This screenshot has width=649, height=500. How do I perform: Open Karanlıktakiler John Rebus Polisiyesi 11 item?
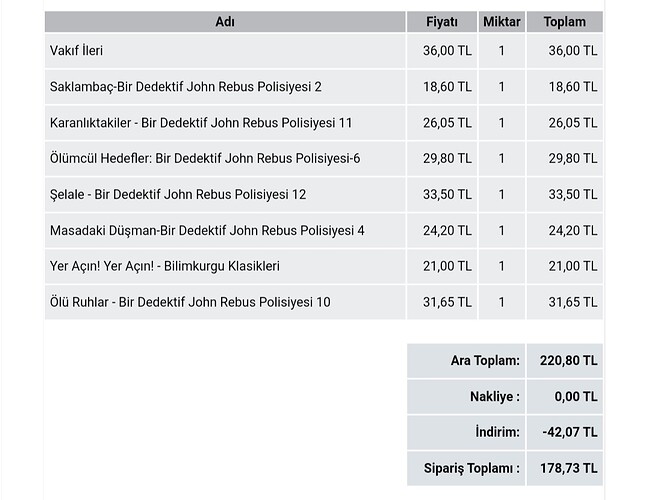pyautogui.click(x=201, y=123)
